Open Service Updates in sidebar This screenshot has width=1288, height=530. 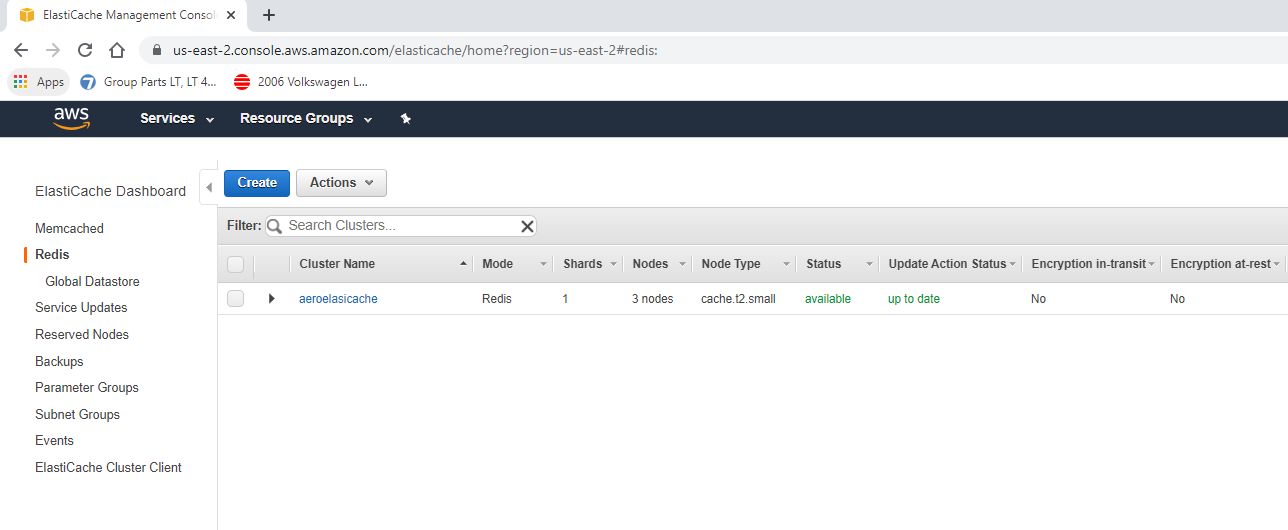click(81, 307)
